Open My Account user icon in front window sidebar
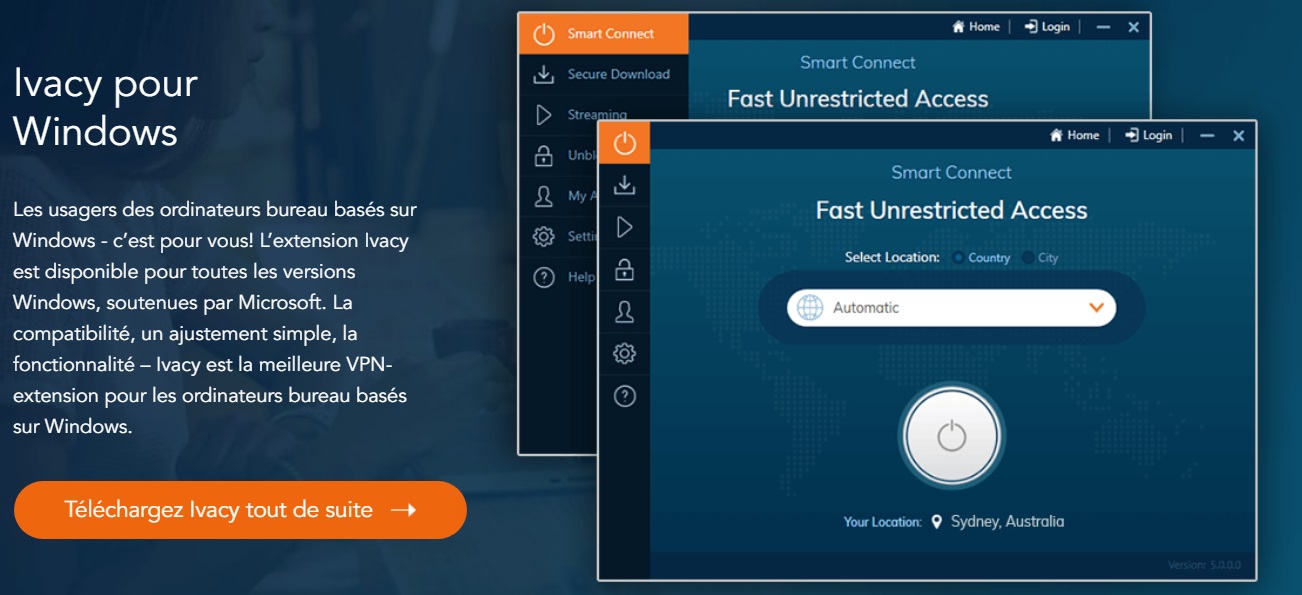The image size is (1302, 595). point(625,312)
